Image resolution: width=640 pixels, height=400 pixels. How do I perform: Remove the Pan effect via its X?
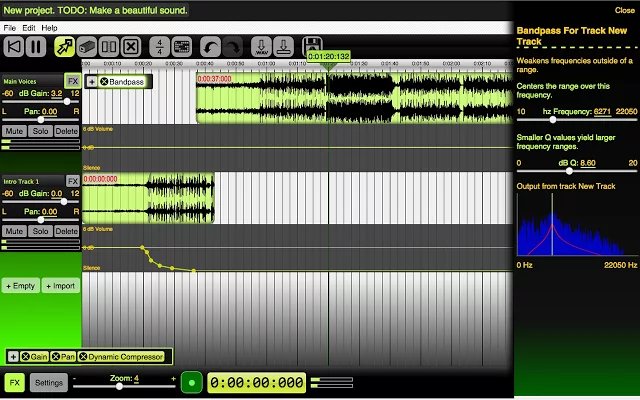(56, 357)
